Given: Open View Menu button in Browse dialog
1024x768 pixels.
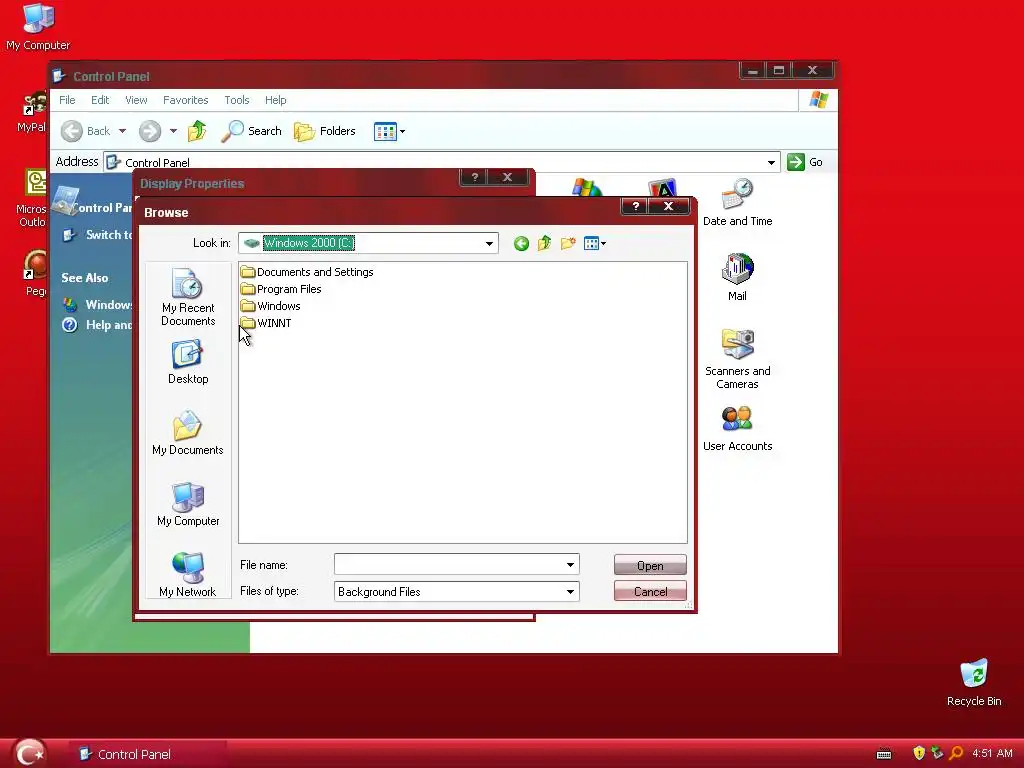Looking at the screenshot, I should (x=594, y=244).
